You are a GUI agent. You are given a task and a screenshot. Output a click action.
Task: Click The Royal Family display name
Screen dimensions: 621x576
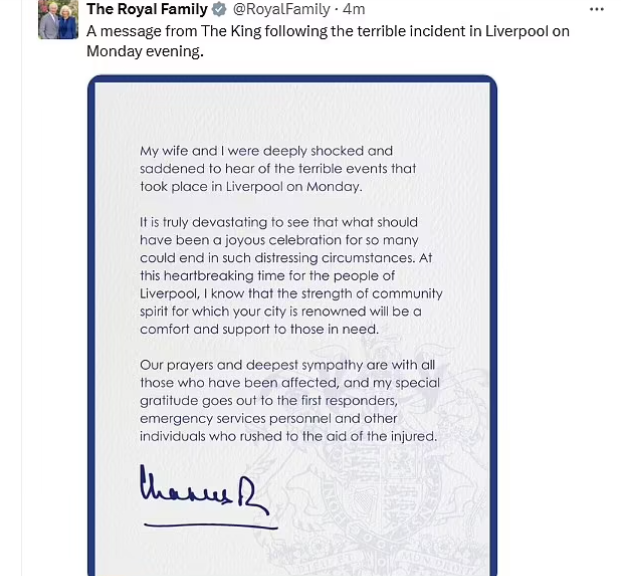click(147, 9)
